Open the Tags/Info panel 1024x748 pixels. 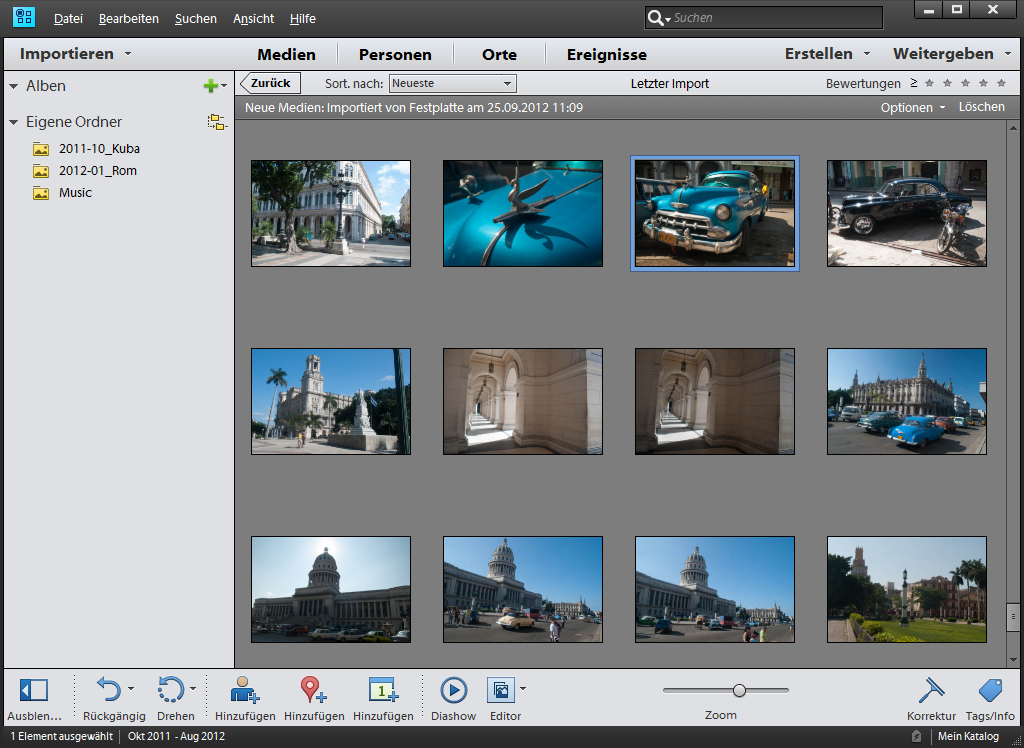tap(990, 690)
